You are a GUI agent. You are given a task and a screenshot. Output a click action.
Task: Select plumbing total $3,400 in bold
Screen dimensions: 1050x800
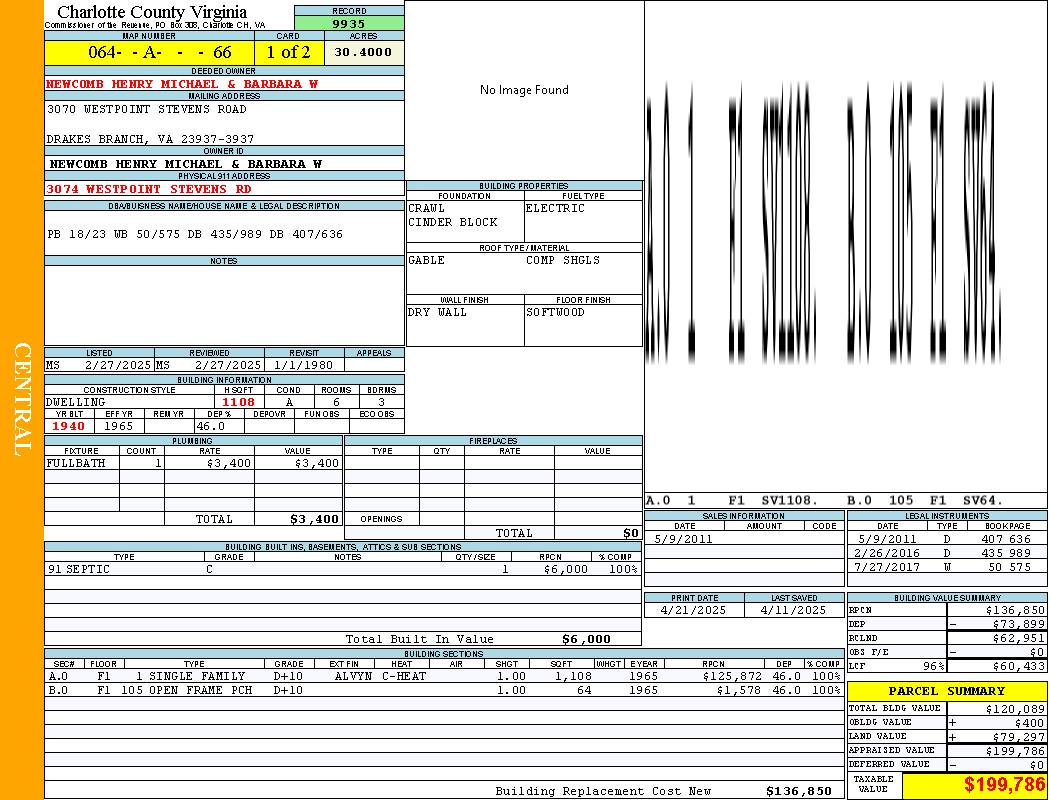(x=314, y=519)
